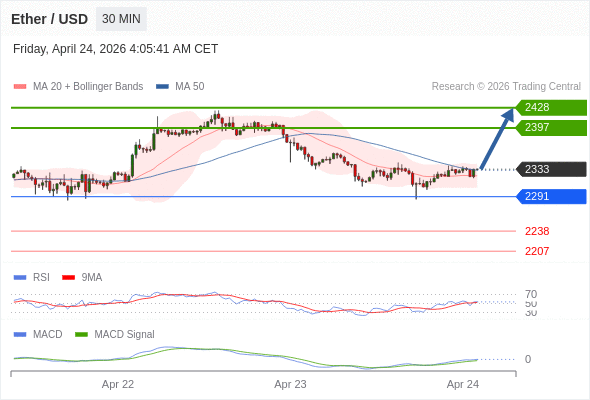
Task: Click the Ether / USD title
Action: tap(49, 19)
